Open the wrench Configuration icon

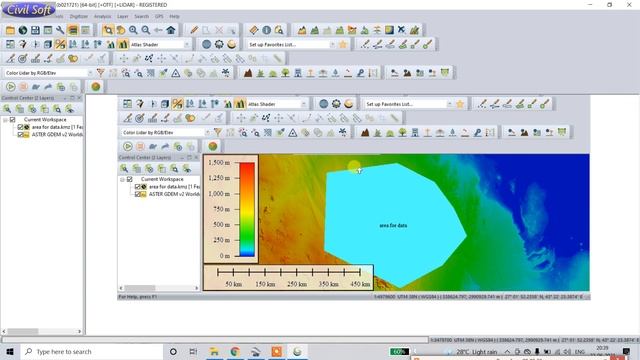tap(60, 30)
